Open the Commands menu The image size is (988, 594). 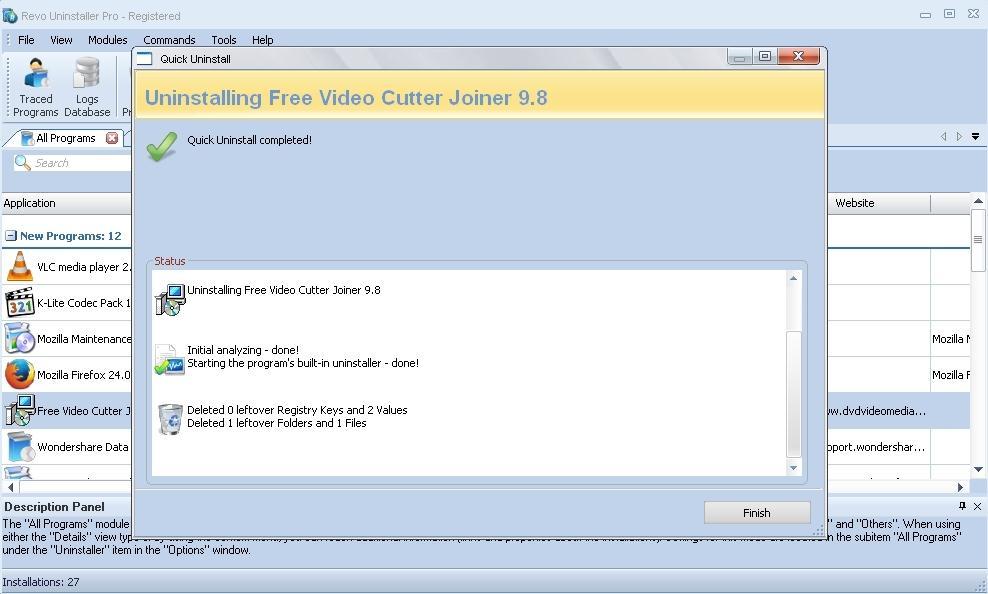tap(169, 40)
